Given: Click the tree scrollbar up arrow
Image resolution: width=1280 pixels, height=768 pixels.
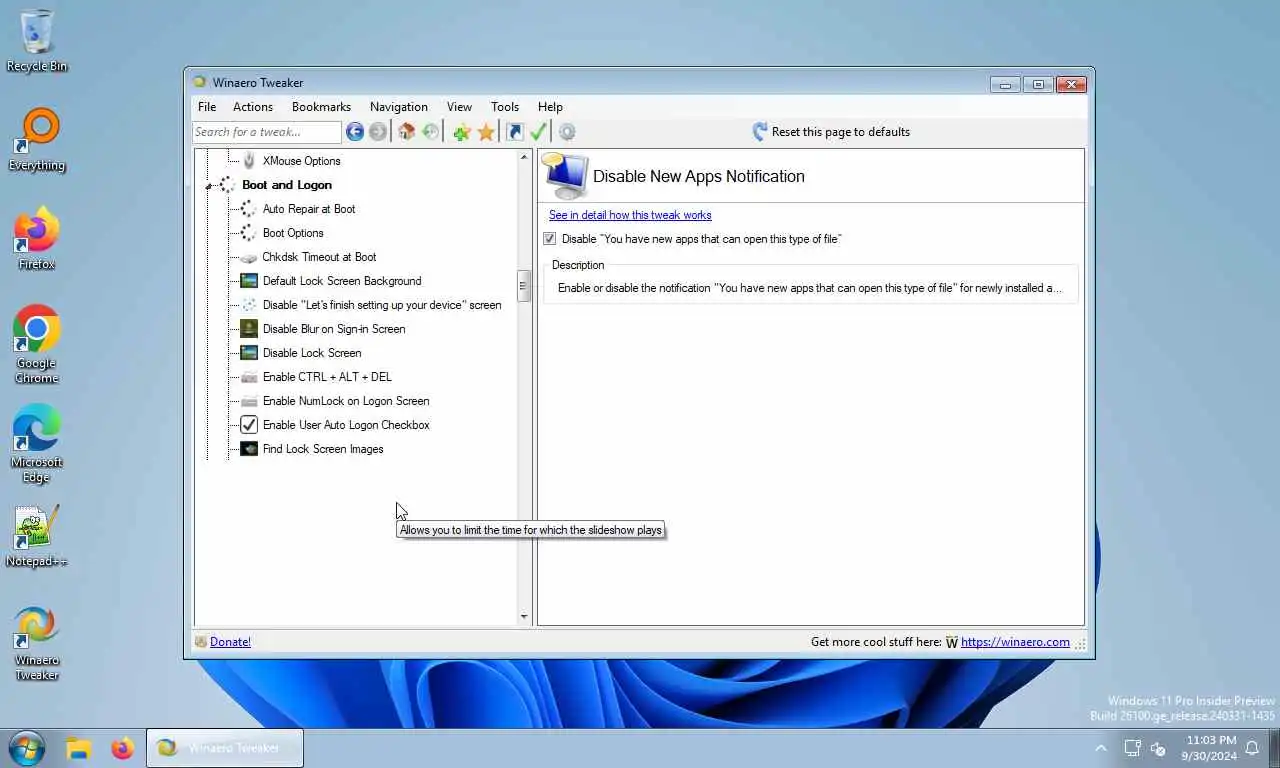Looking at the screenshot, I should (524, 157).
